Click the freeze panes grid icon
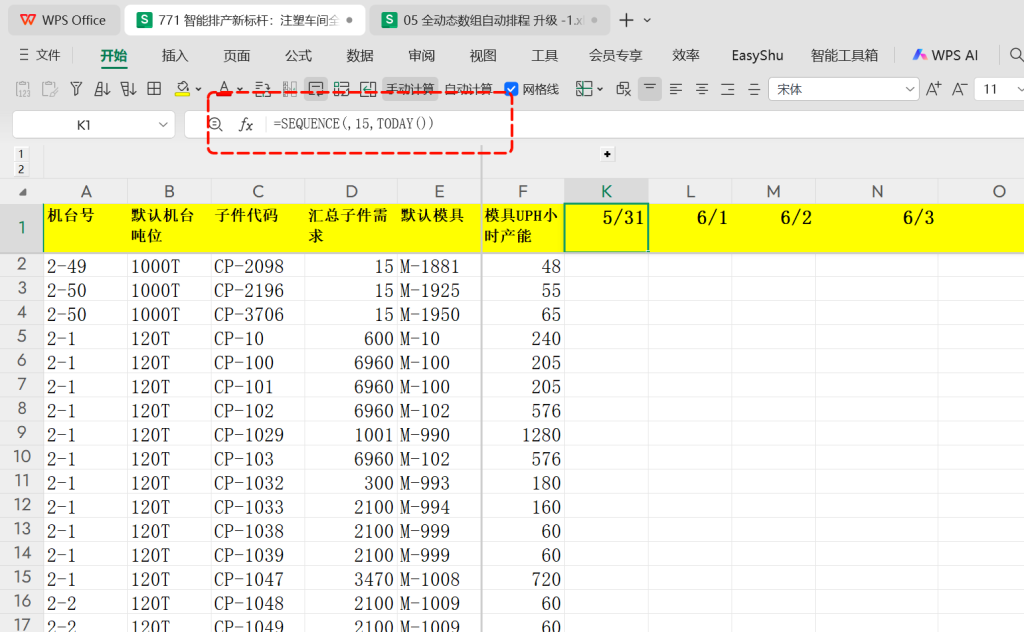The height and width of the screenshot is (632, 1024). (584, 89)
